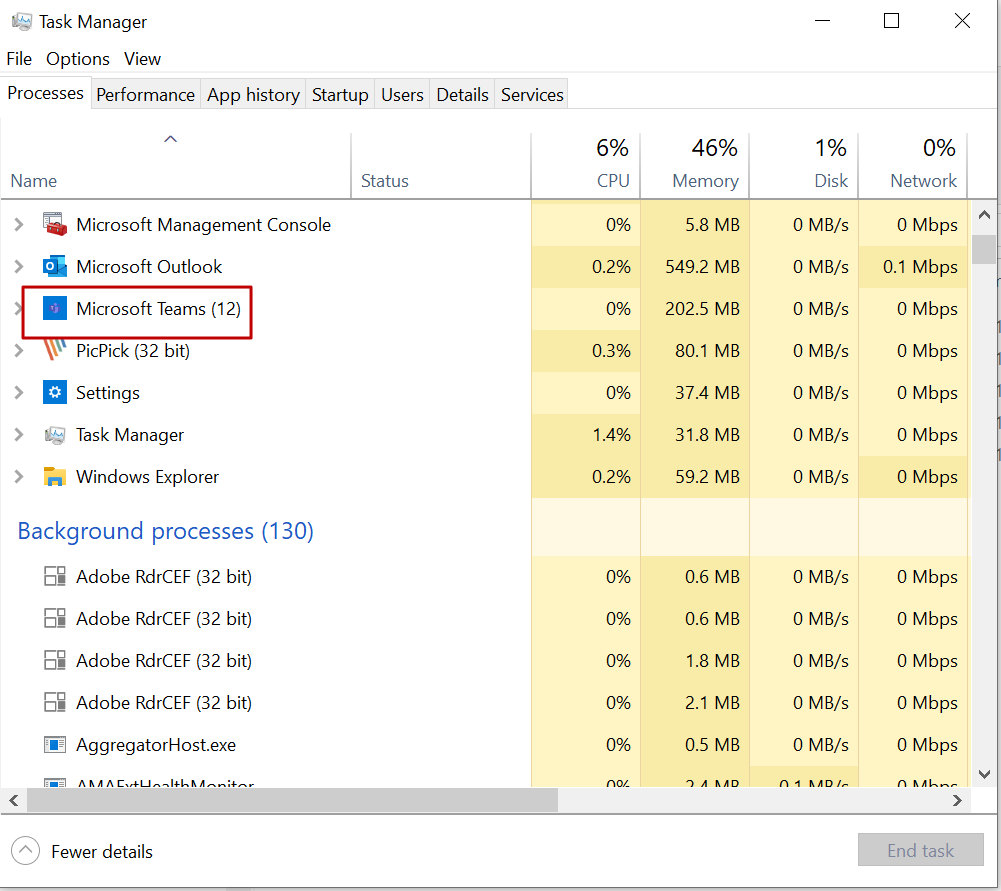This screenshot has width=1001, height=891.
Task: Click the 5.8 MB memory value
Action: coord(712,224)
